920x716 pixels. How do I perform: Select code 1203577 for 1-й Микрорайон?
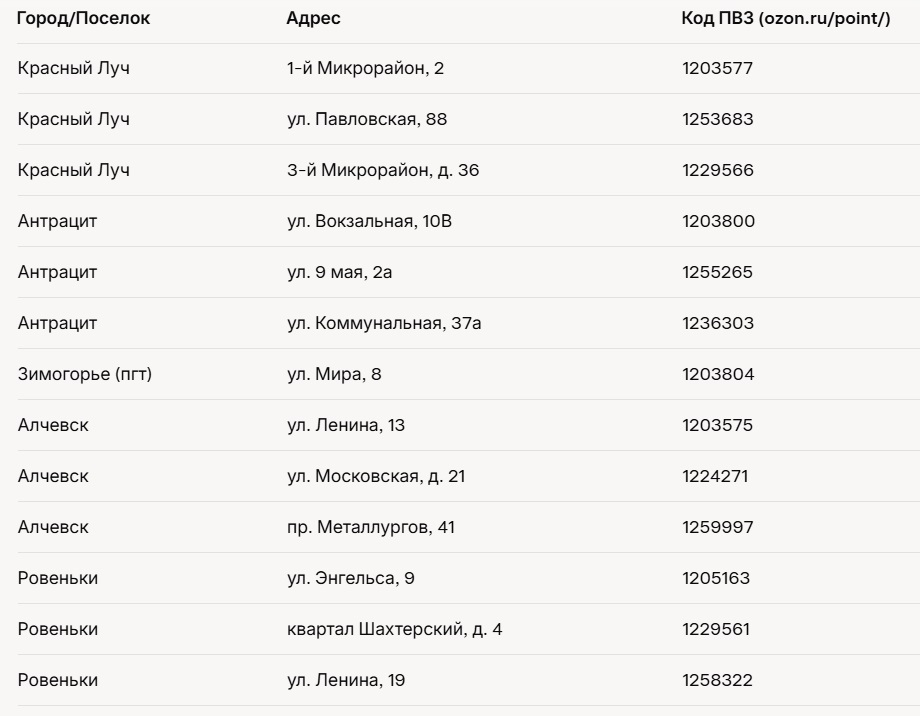click(x=716, y=68)
